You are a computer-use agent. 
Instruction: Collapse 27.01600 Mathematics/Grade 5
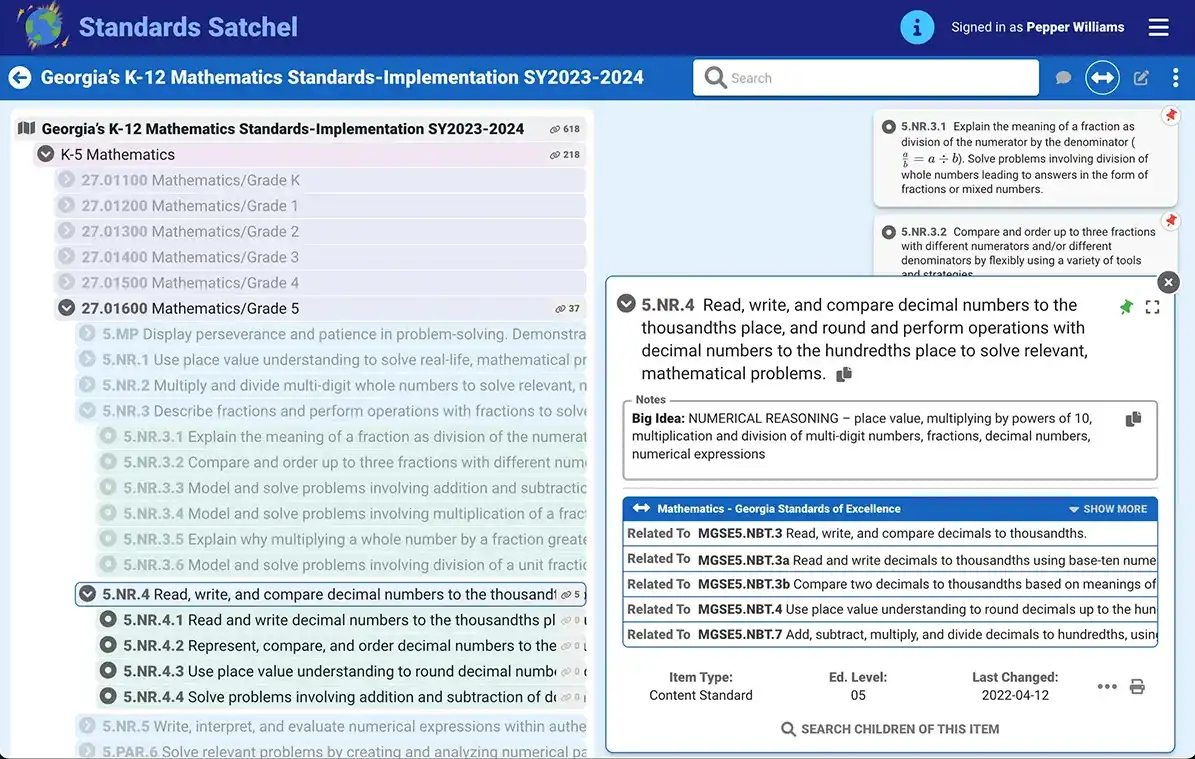[x=66, y=308]
